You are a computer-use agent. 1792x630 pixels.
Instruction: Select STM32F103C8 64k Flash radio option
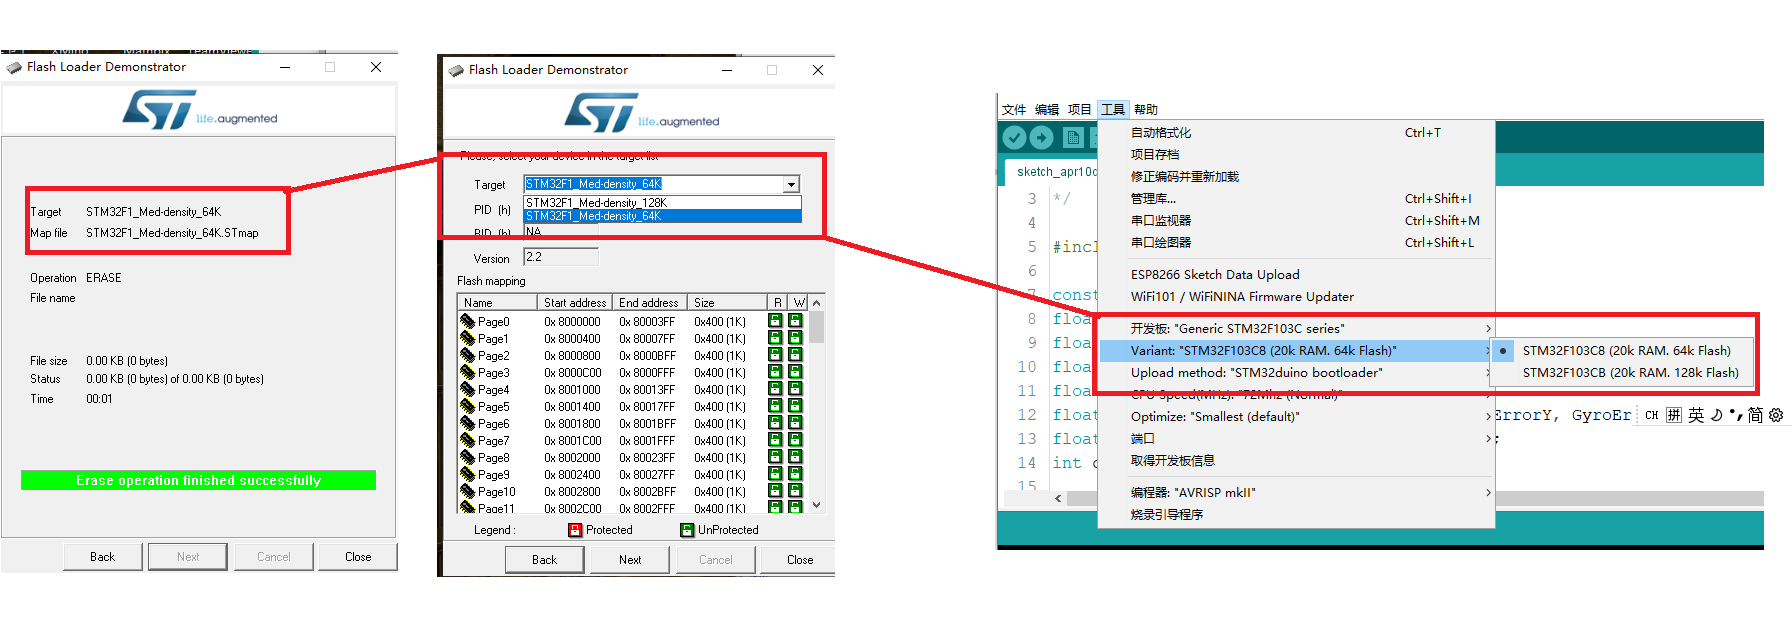1621,351
